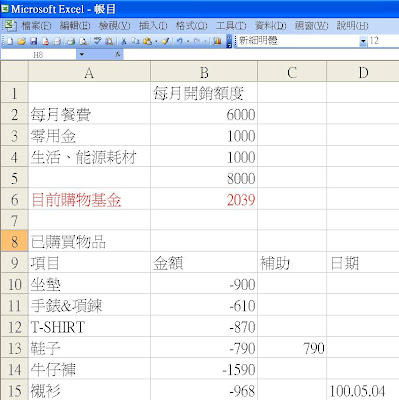Click the Name Box showing H8
The width and height of the screenshot is (399, 400).
(x=38, y=55)
